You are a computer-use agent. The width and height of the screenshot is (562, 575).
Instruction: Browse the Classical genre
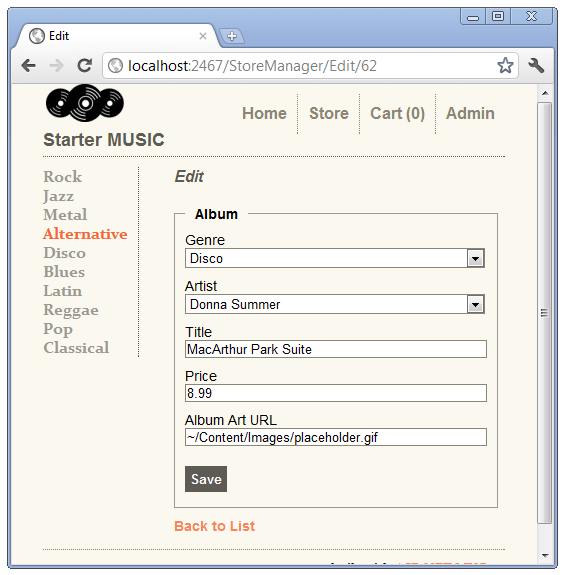coord(76,348)
